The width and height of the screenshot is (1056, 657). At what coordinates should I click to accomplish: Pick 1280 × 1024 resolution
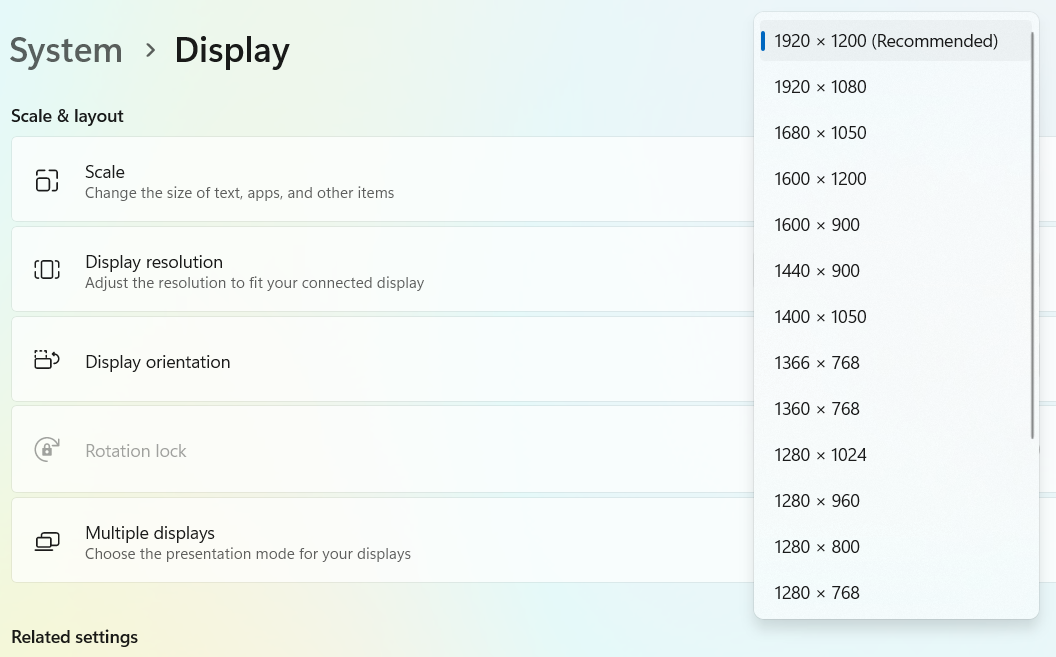point(896,455)
